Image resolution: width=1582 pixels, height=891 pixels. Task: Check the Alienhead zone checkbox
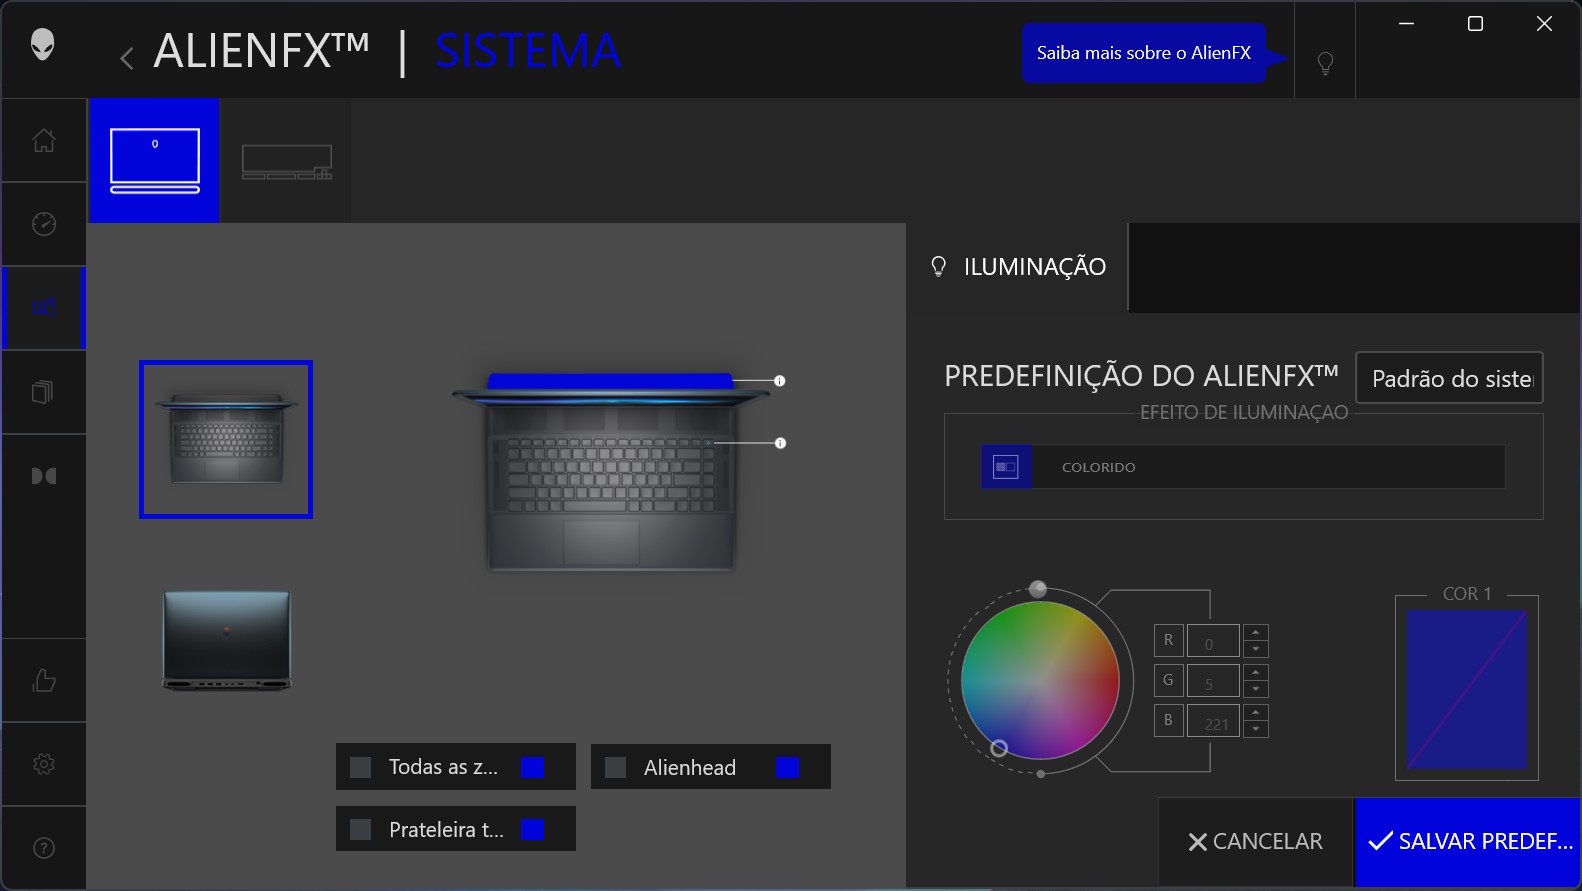point(616,767)
